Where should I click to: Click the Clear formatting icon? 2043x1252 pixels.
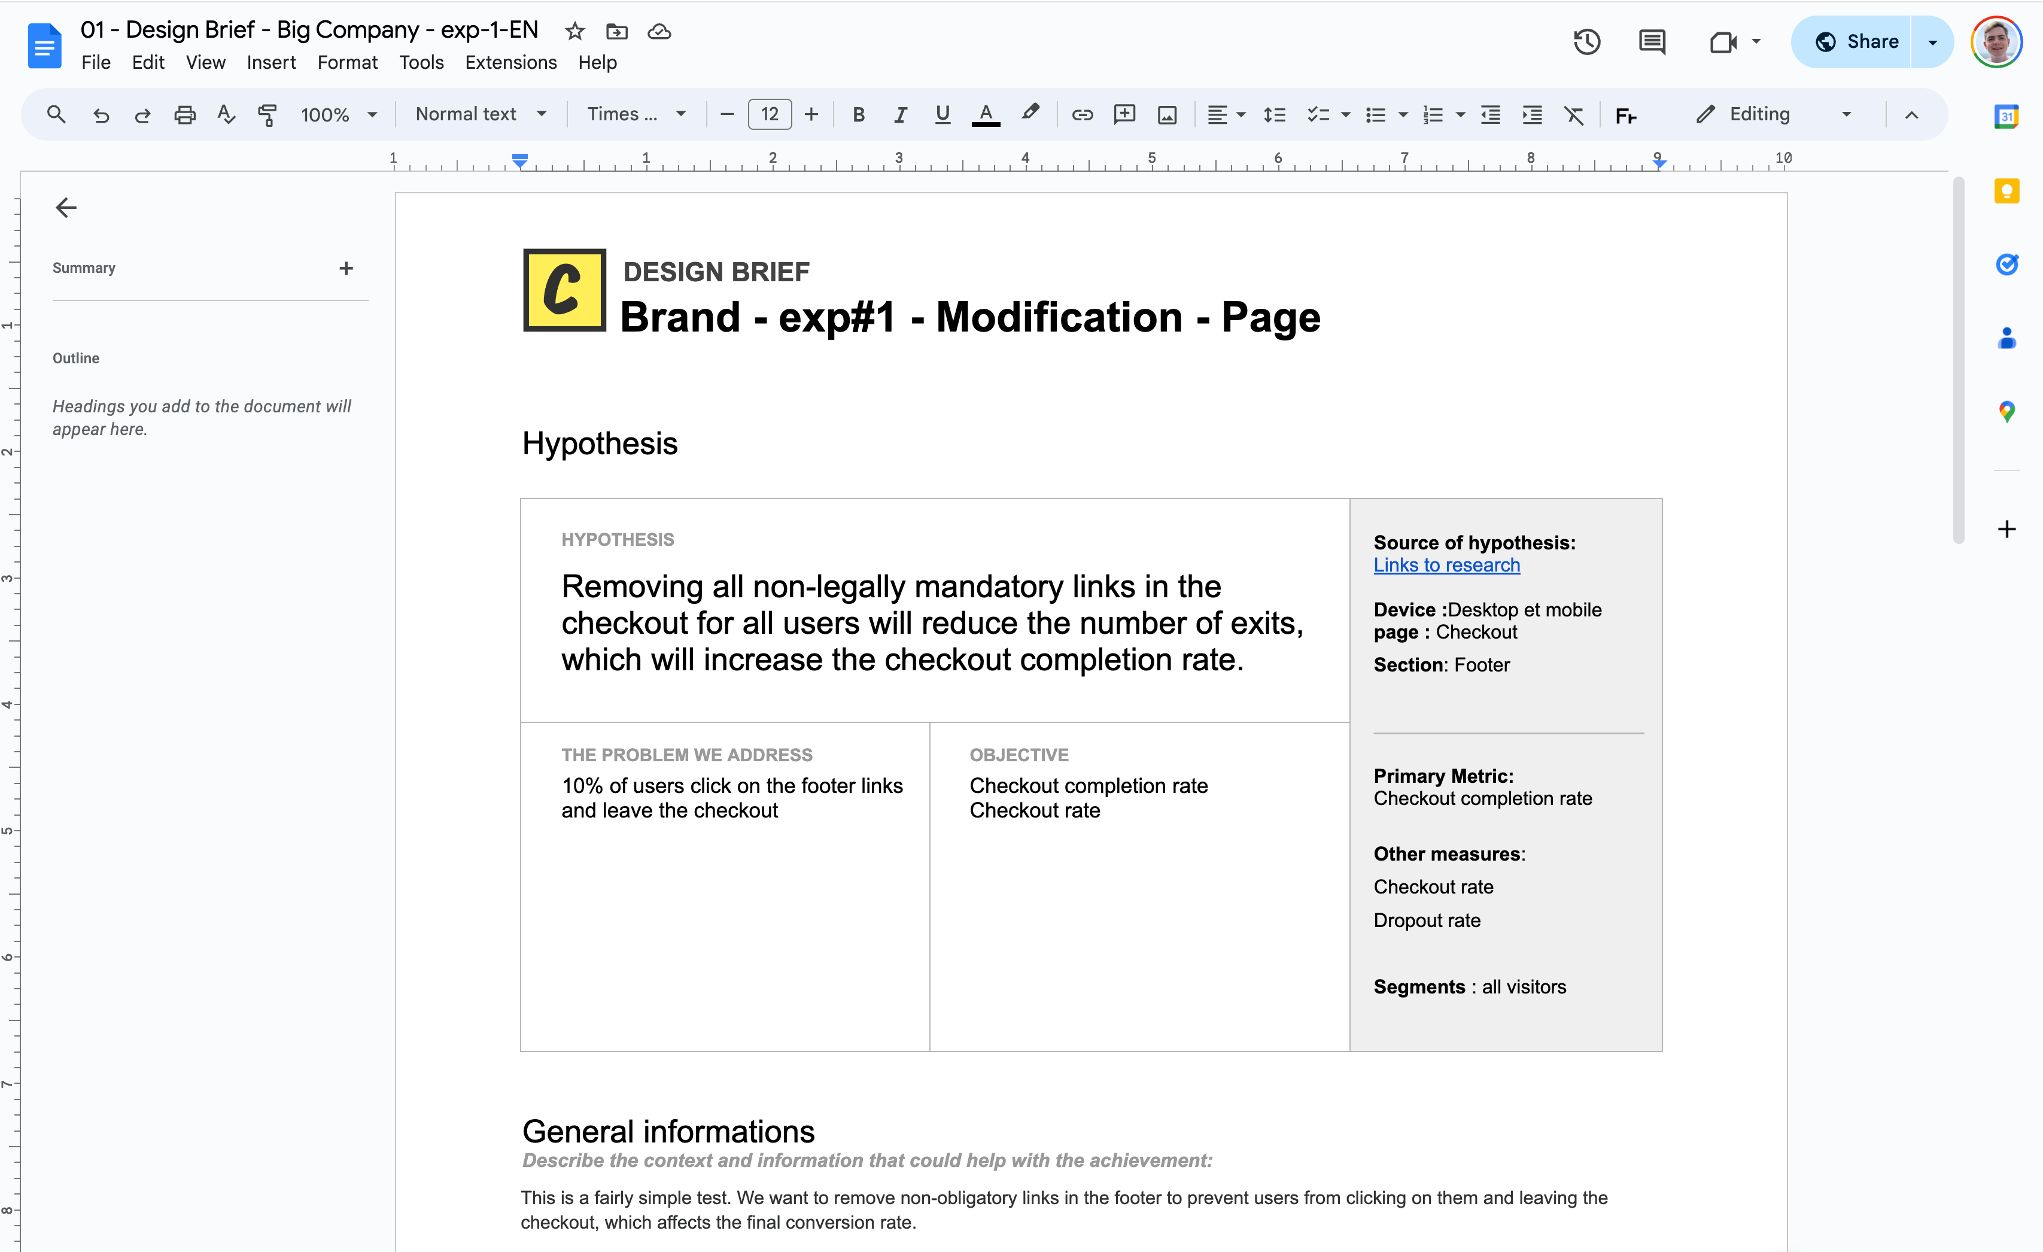click(x=1575, y=112)
